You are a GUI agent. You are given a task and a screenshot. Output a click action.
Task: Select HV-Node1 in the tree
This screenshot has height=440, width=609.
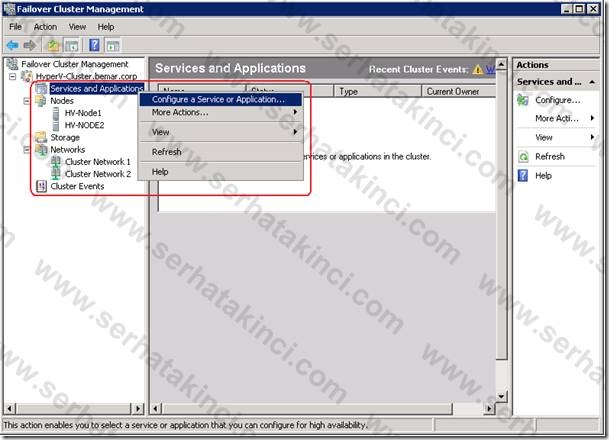[x=83, y=113]
